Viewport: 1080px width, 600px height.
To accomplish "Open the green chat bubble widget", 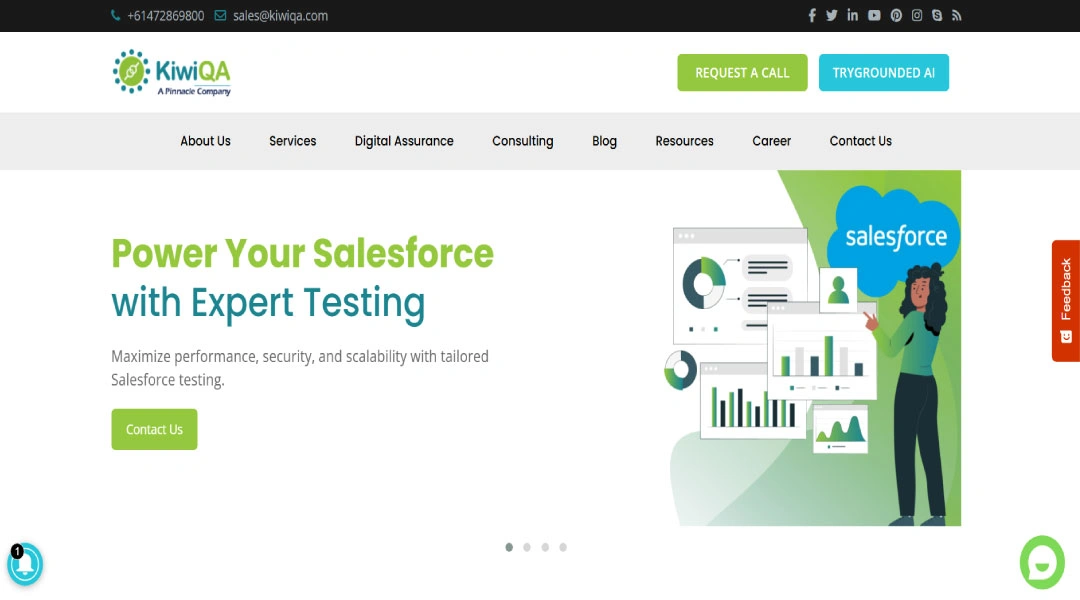I will pos(1042,563).
